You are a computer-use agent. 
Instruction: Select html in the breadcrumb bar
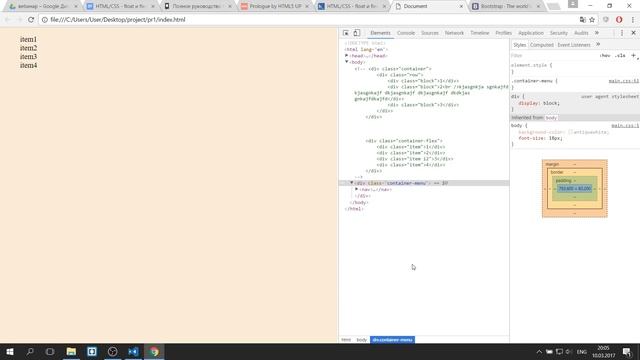pyautogui.click(x=346, y=340)
